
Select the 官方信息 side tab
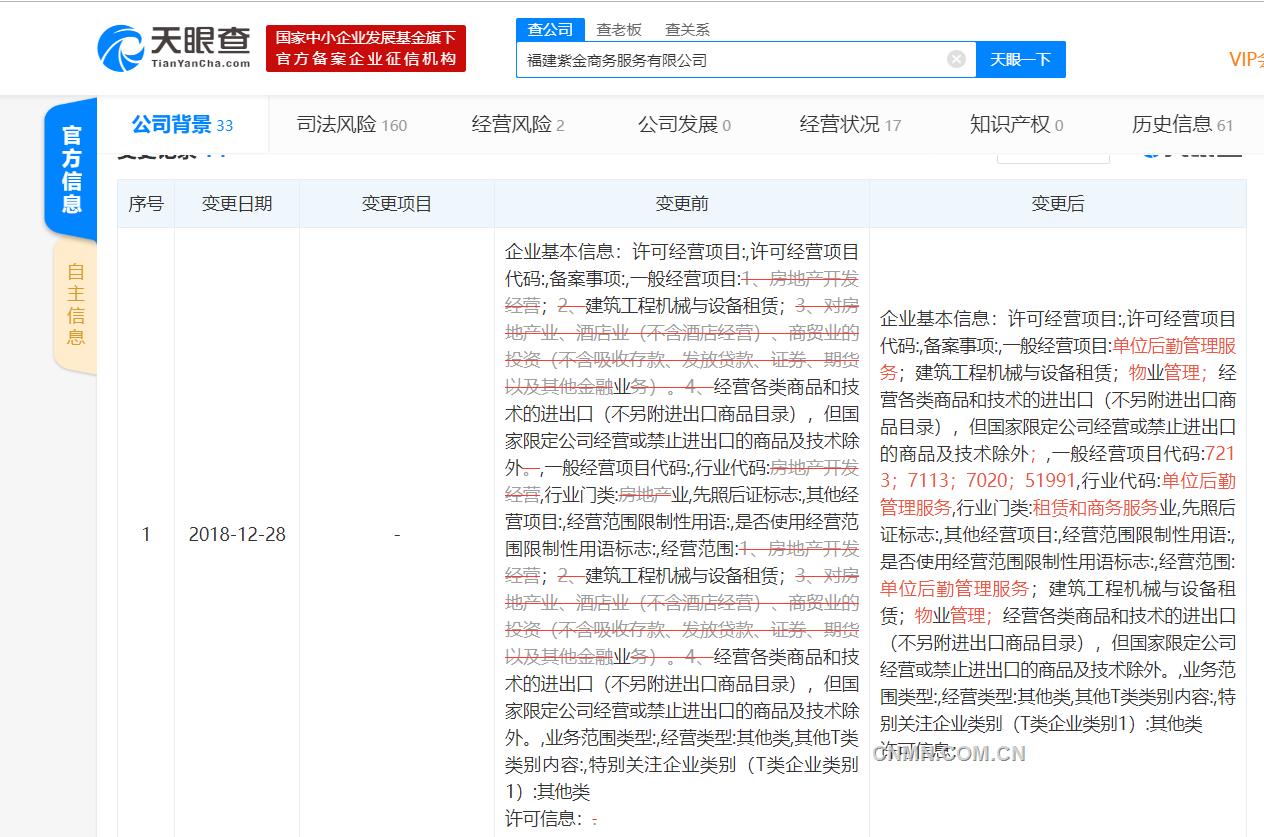tap(72, 168)
